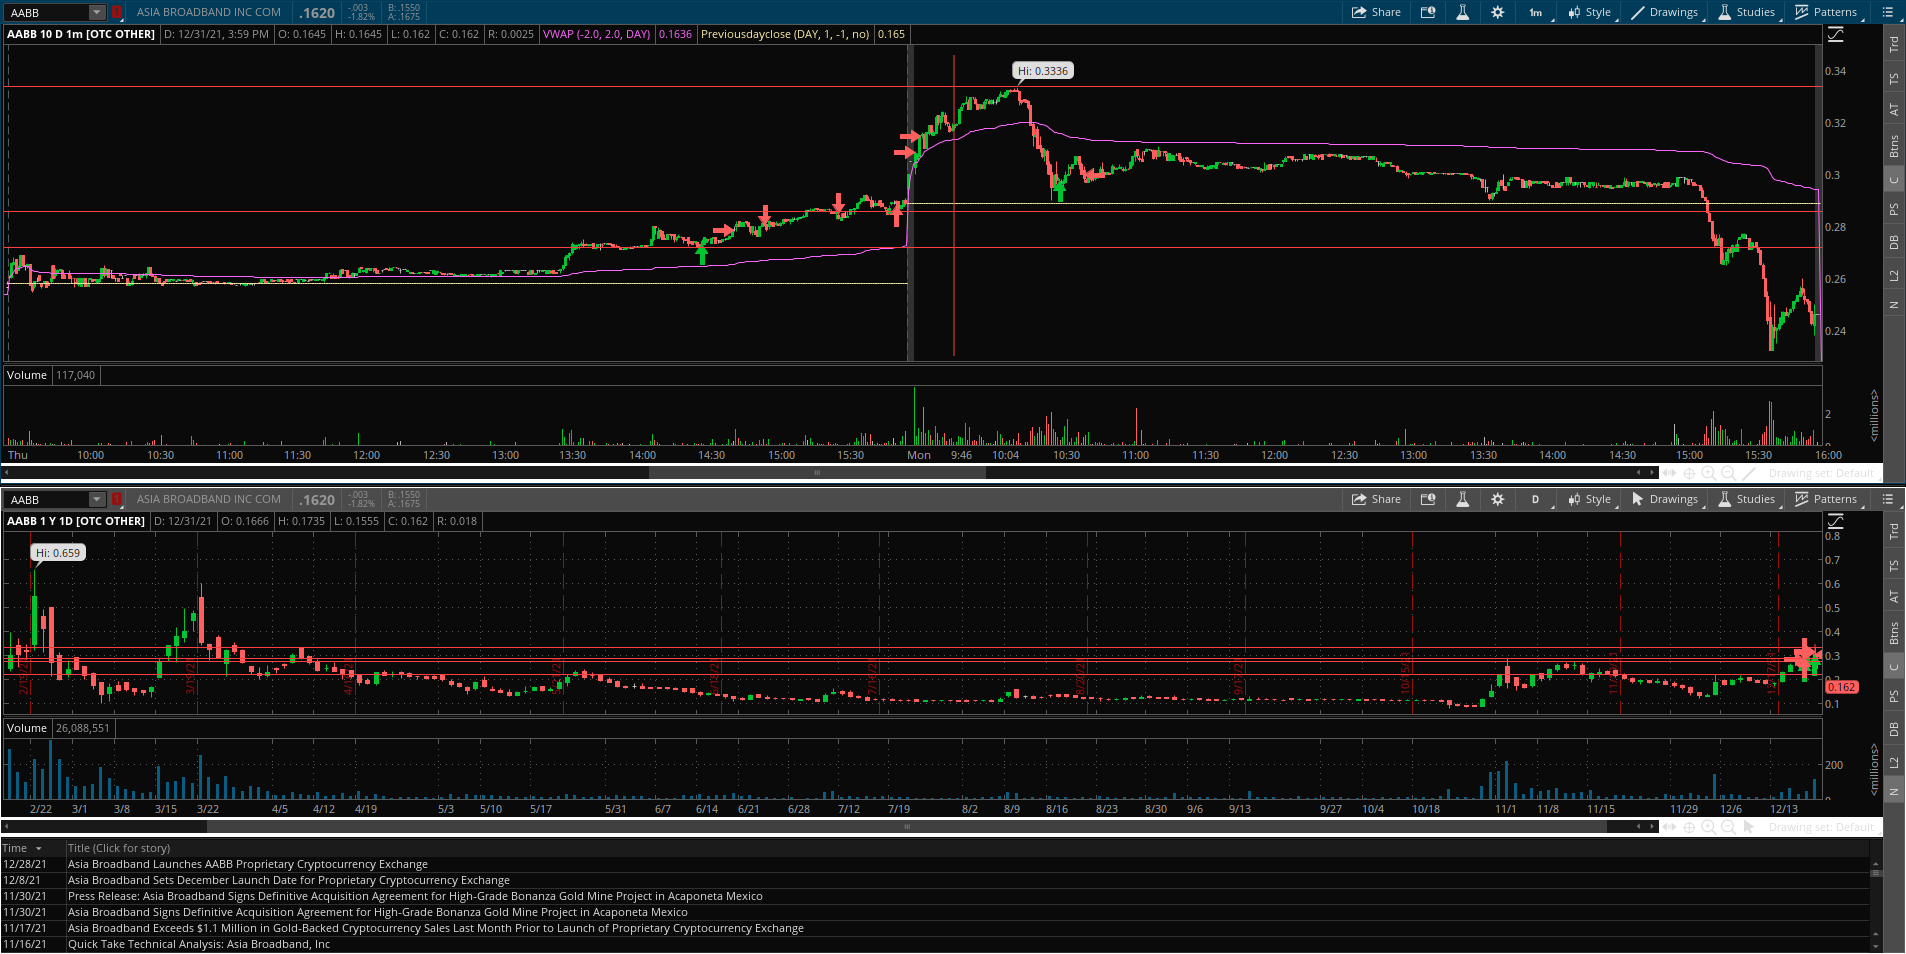
Task: Click the zoom out magnifier under the top chart
Action: point(1728,473)
